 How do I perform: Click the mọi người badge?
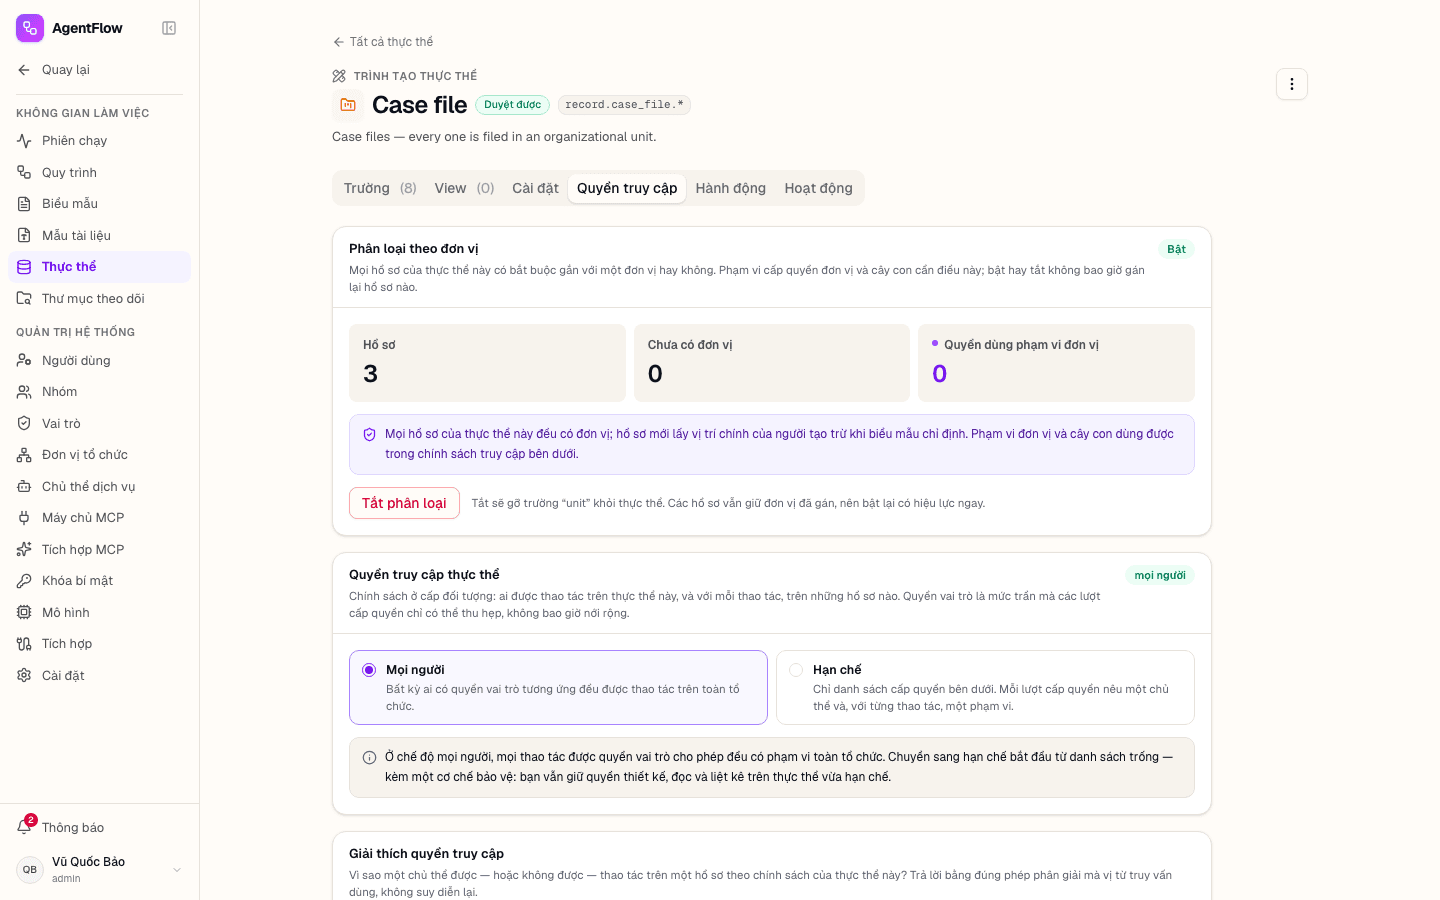click(1160, 575)
